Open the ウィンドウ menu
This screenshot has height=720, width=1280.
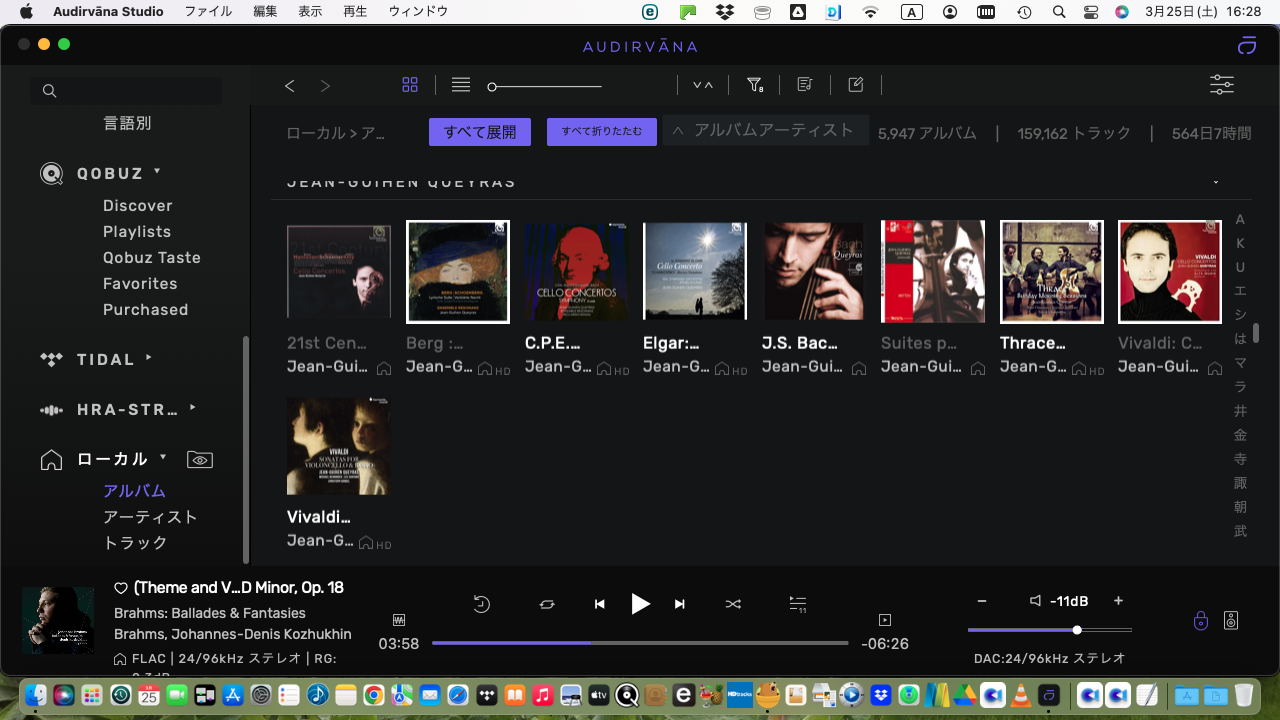[x=418, y=12]
